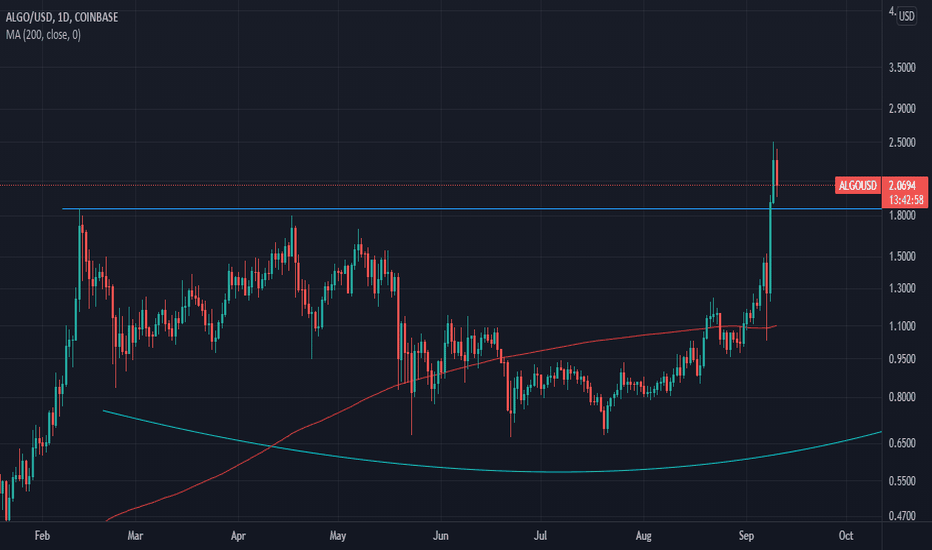Click the 3.5000 price axis label
The height and width of the screenshot is (550, 932).
pyautogui.click(x=902, y=68)
